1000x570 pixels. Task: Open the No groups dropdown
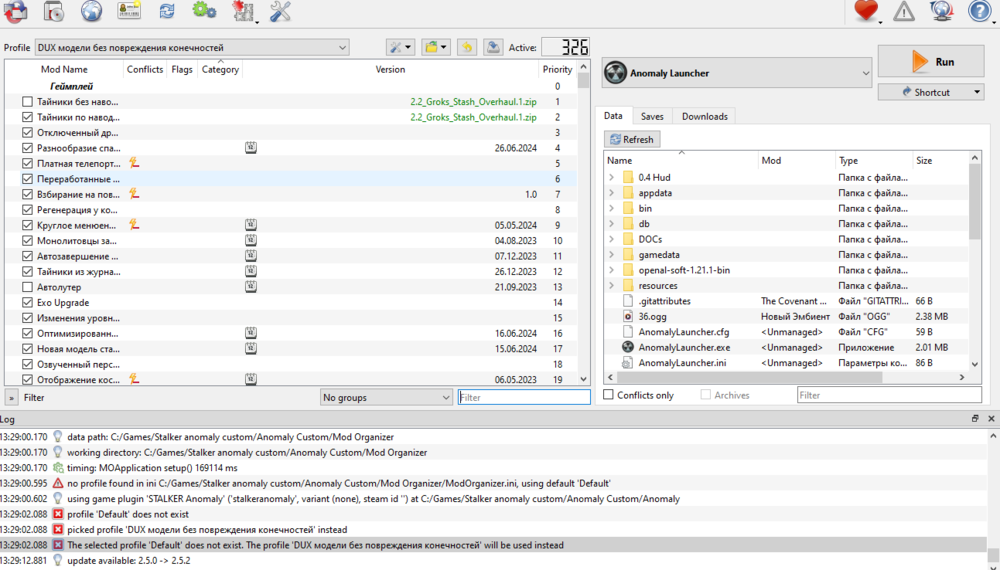coord(386,397)
